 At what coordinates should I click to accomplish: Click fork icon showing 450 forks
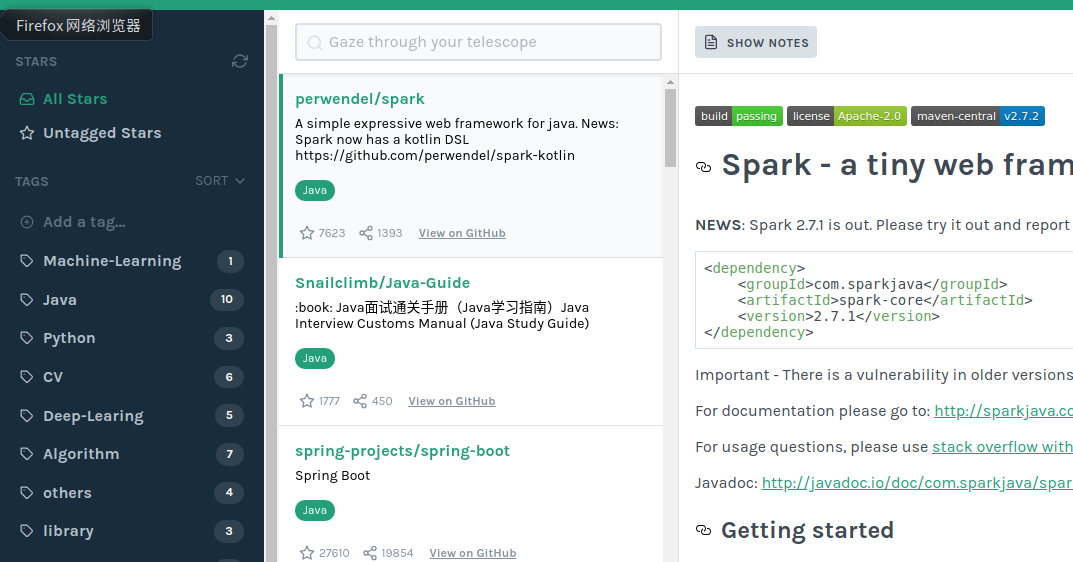(360, 400)
